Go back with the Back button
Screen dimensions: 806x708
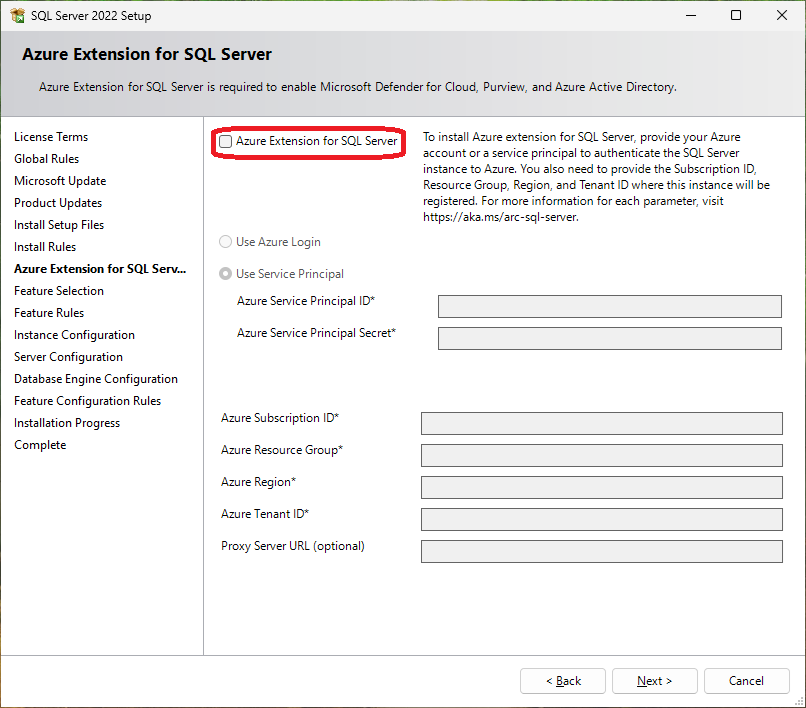coord(562,681)
